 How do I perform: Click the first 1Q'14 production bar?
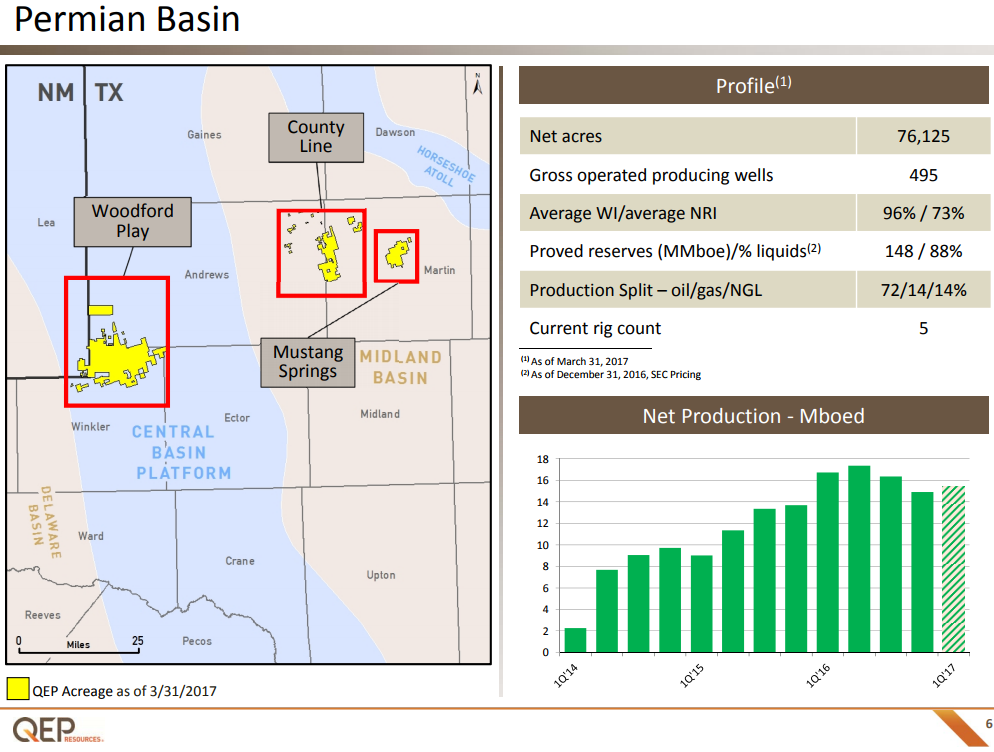[x=575, y=640]
